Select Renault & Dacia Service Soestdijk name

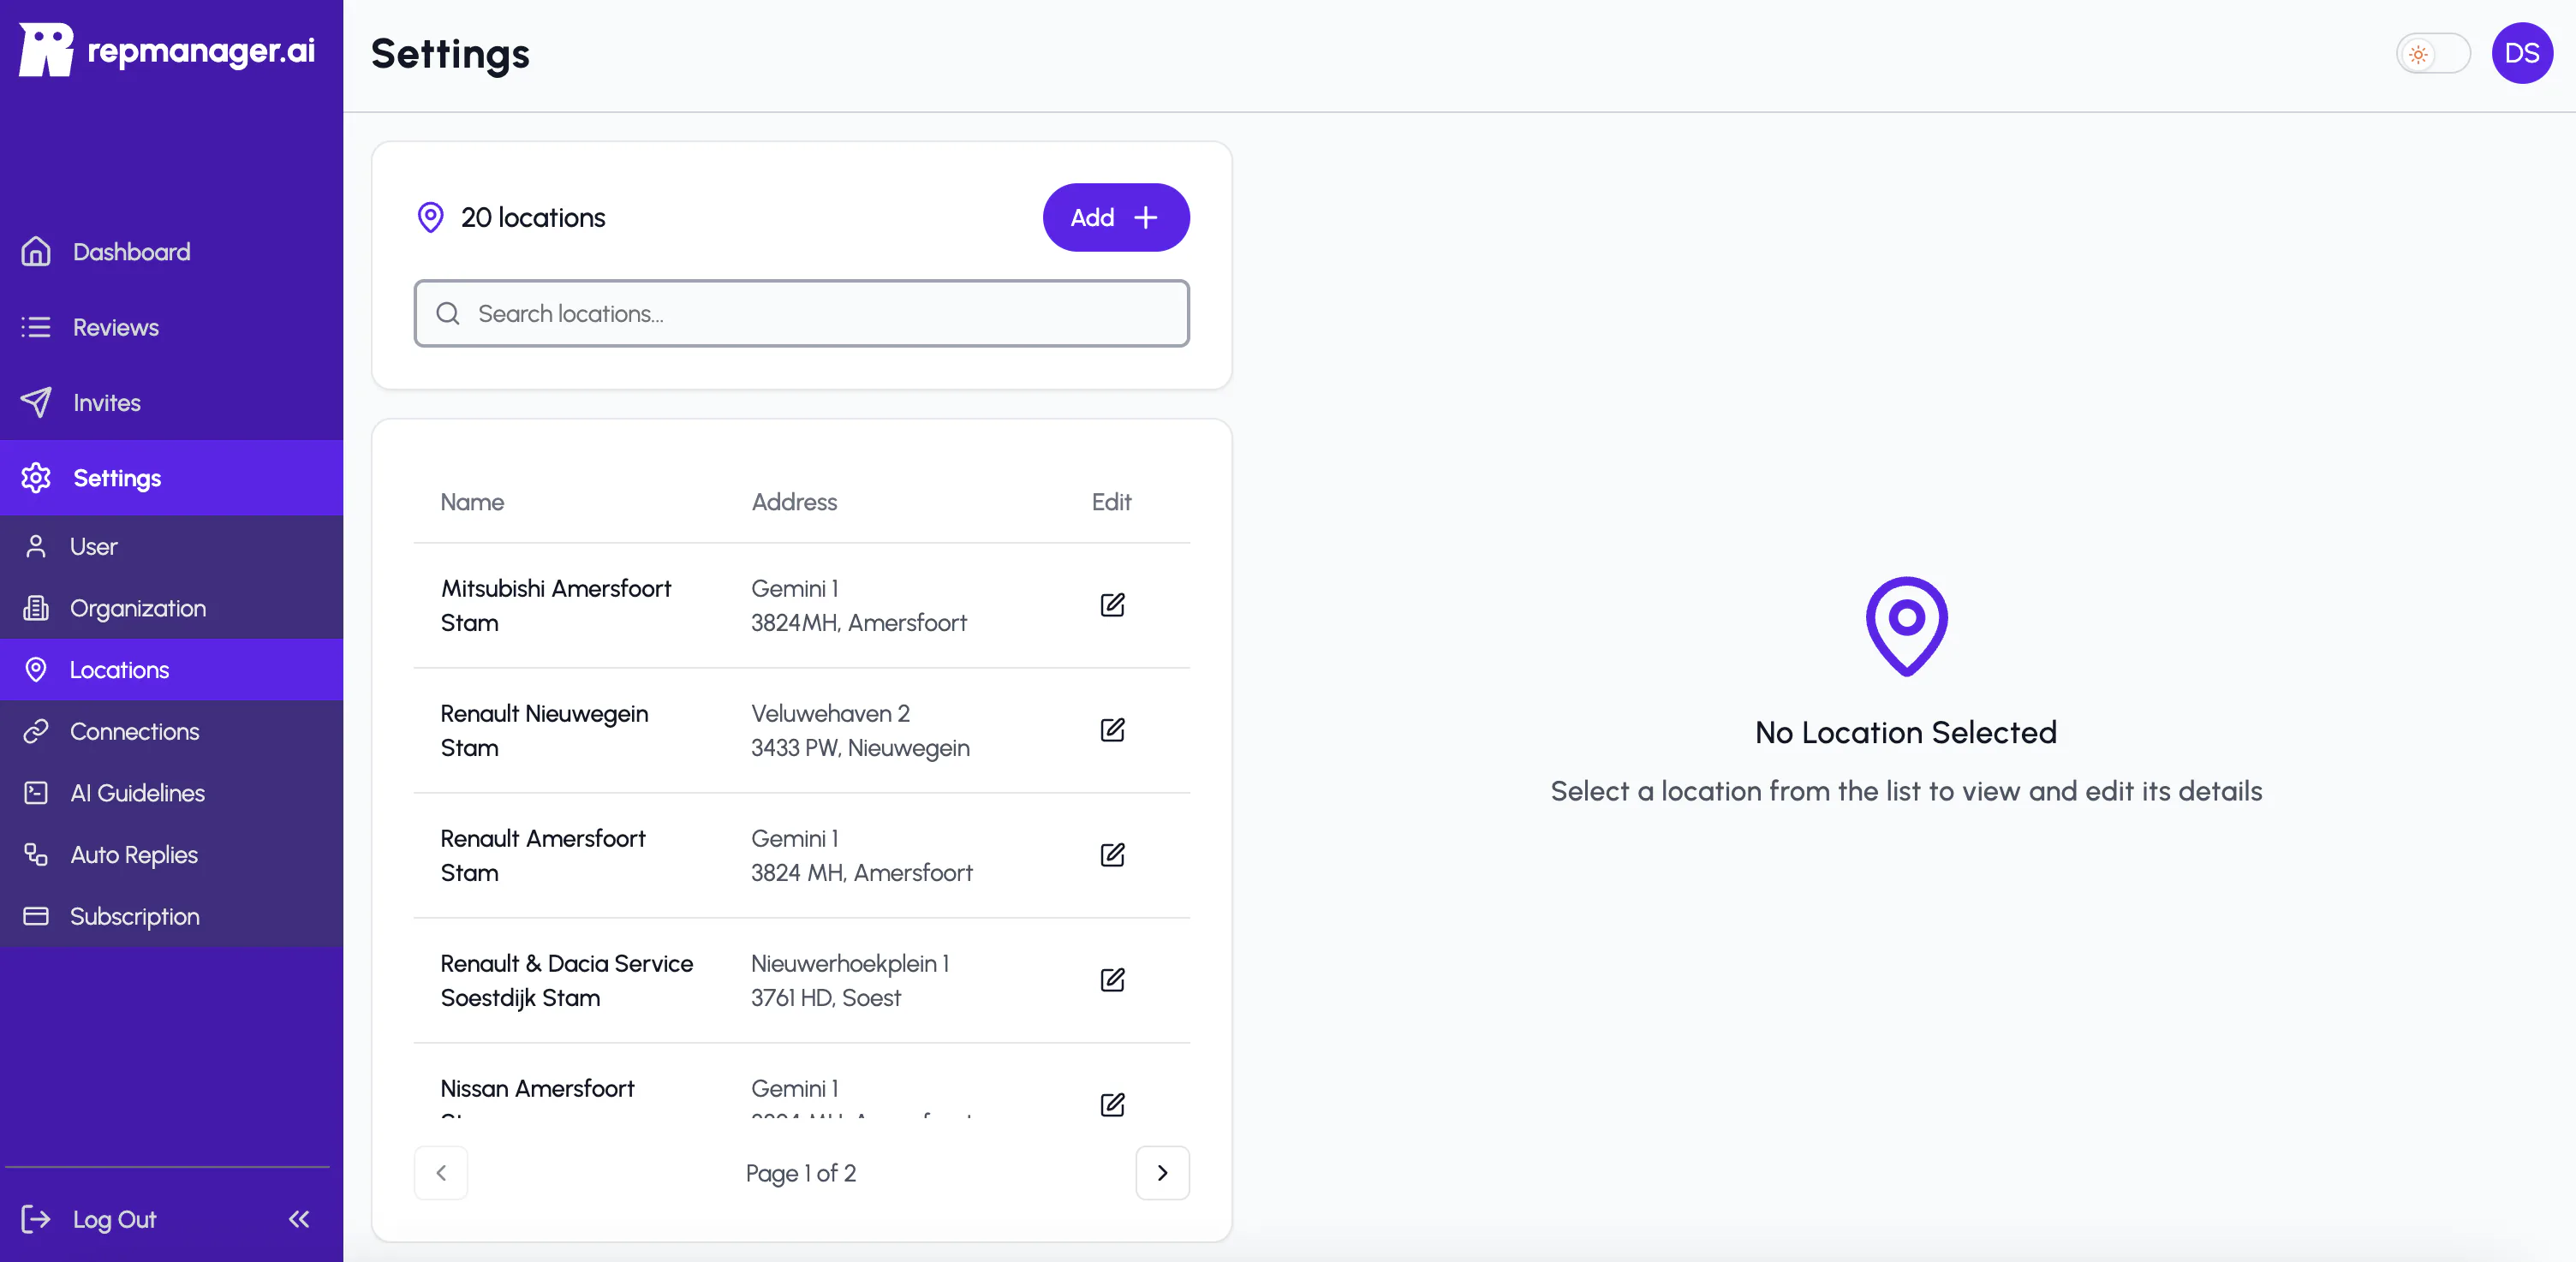[567, 981]
